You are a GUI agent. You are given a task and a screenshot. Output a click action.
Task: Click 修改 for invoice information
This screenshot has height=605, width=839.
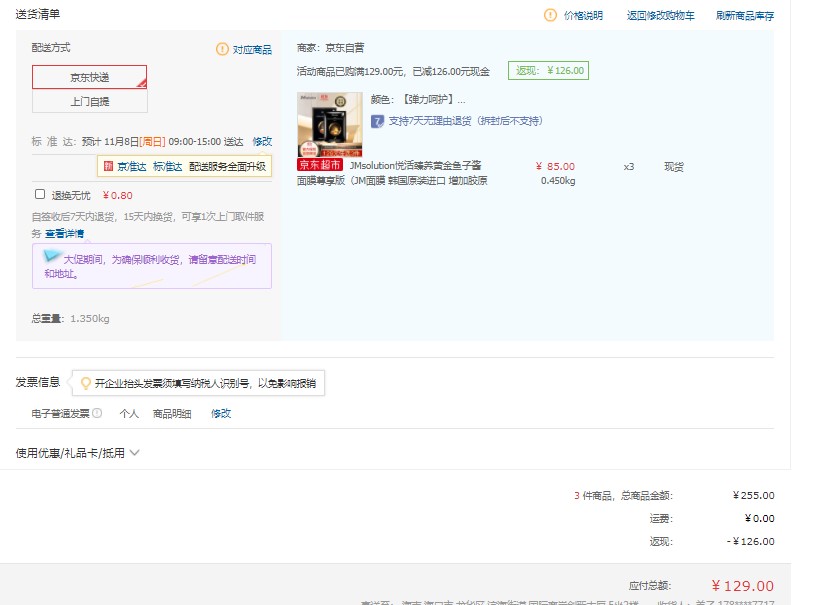[x=221, y=413]
